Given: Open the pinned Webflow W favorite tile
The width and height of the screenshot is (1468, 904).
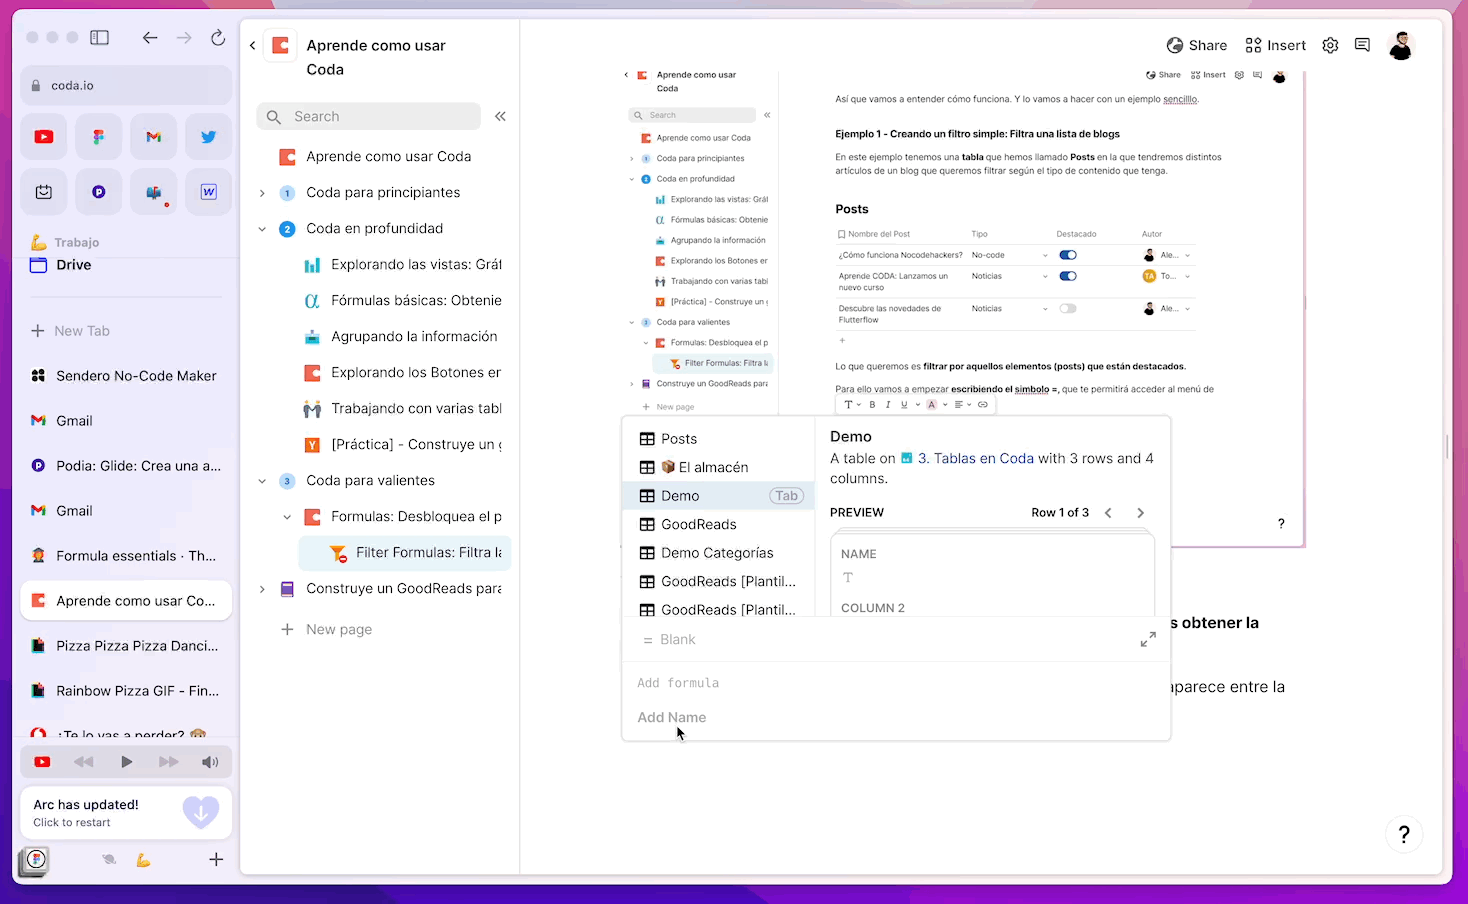Looking at the screenshot, I should point(209,192).
